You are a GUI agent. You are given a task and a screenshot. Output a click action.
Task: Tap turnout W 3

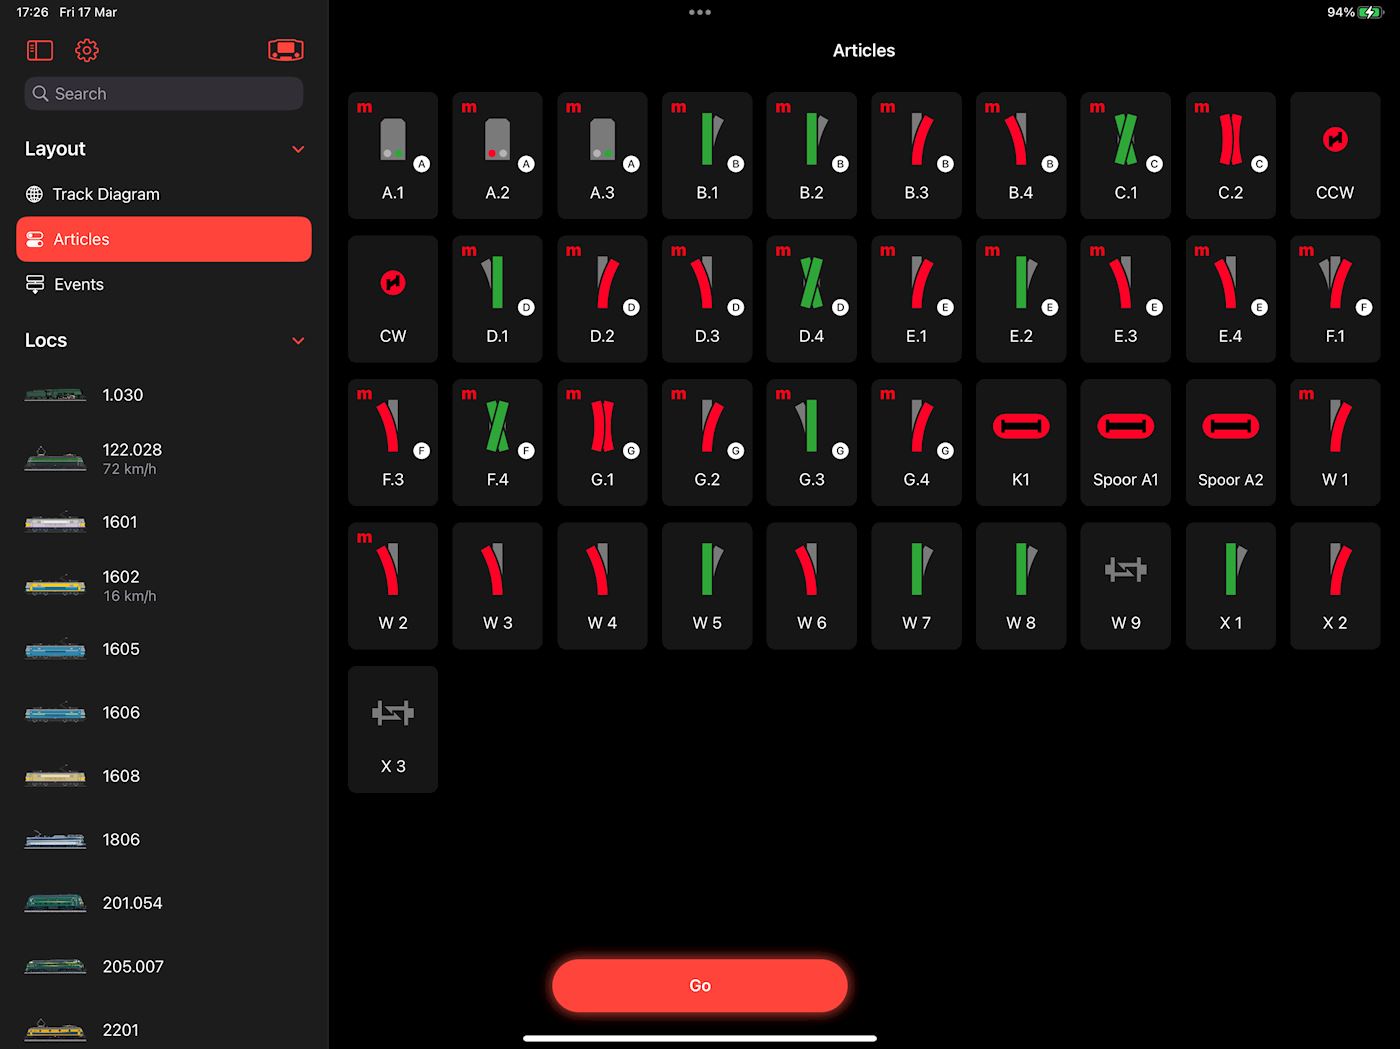pyautogui.click(x=497, y=586)
